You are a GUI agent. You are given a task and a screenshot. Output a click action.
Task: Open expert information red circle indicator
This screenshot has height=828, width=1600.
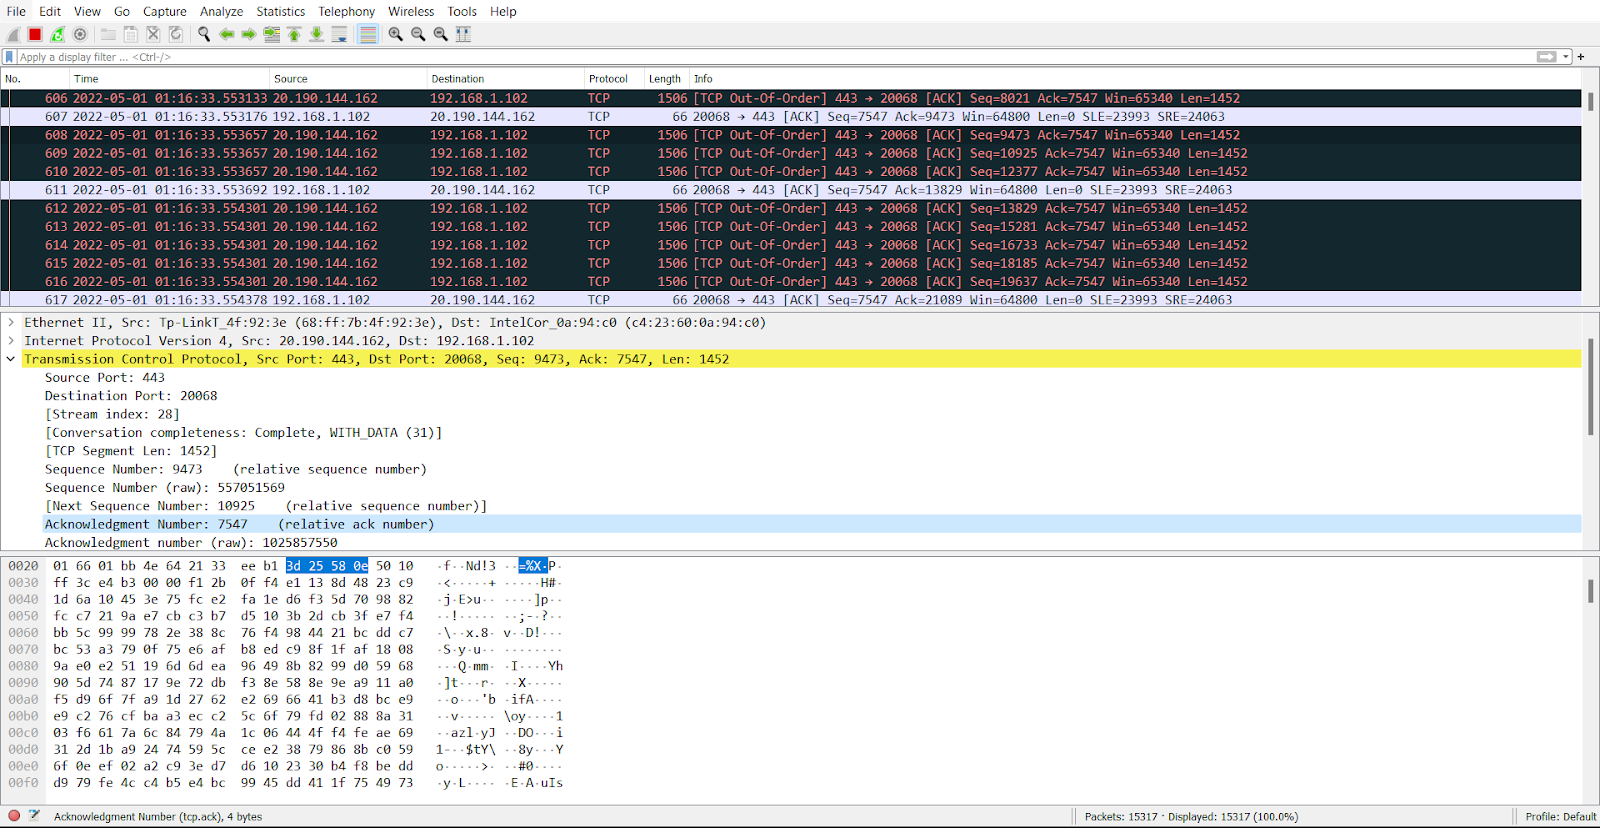point(14,816)
